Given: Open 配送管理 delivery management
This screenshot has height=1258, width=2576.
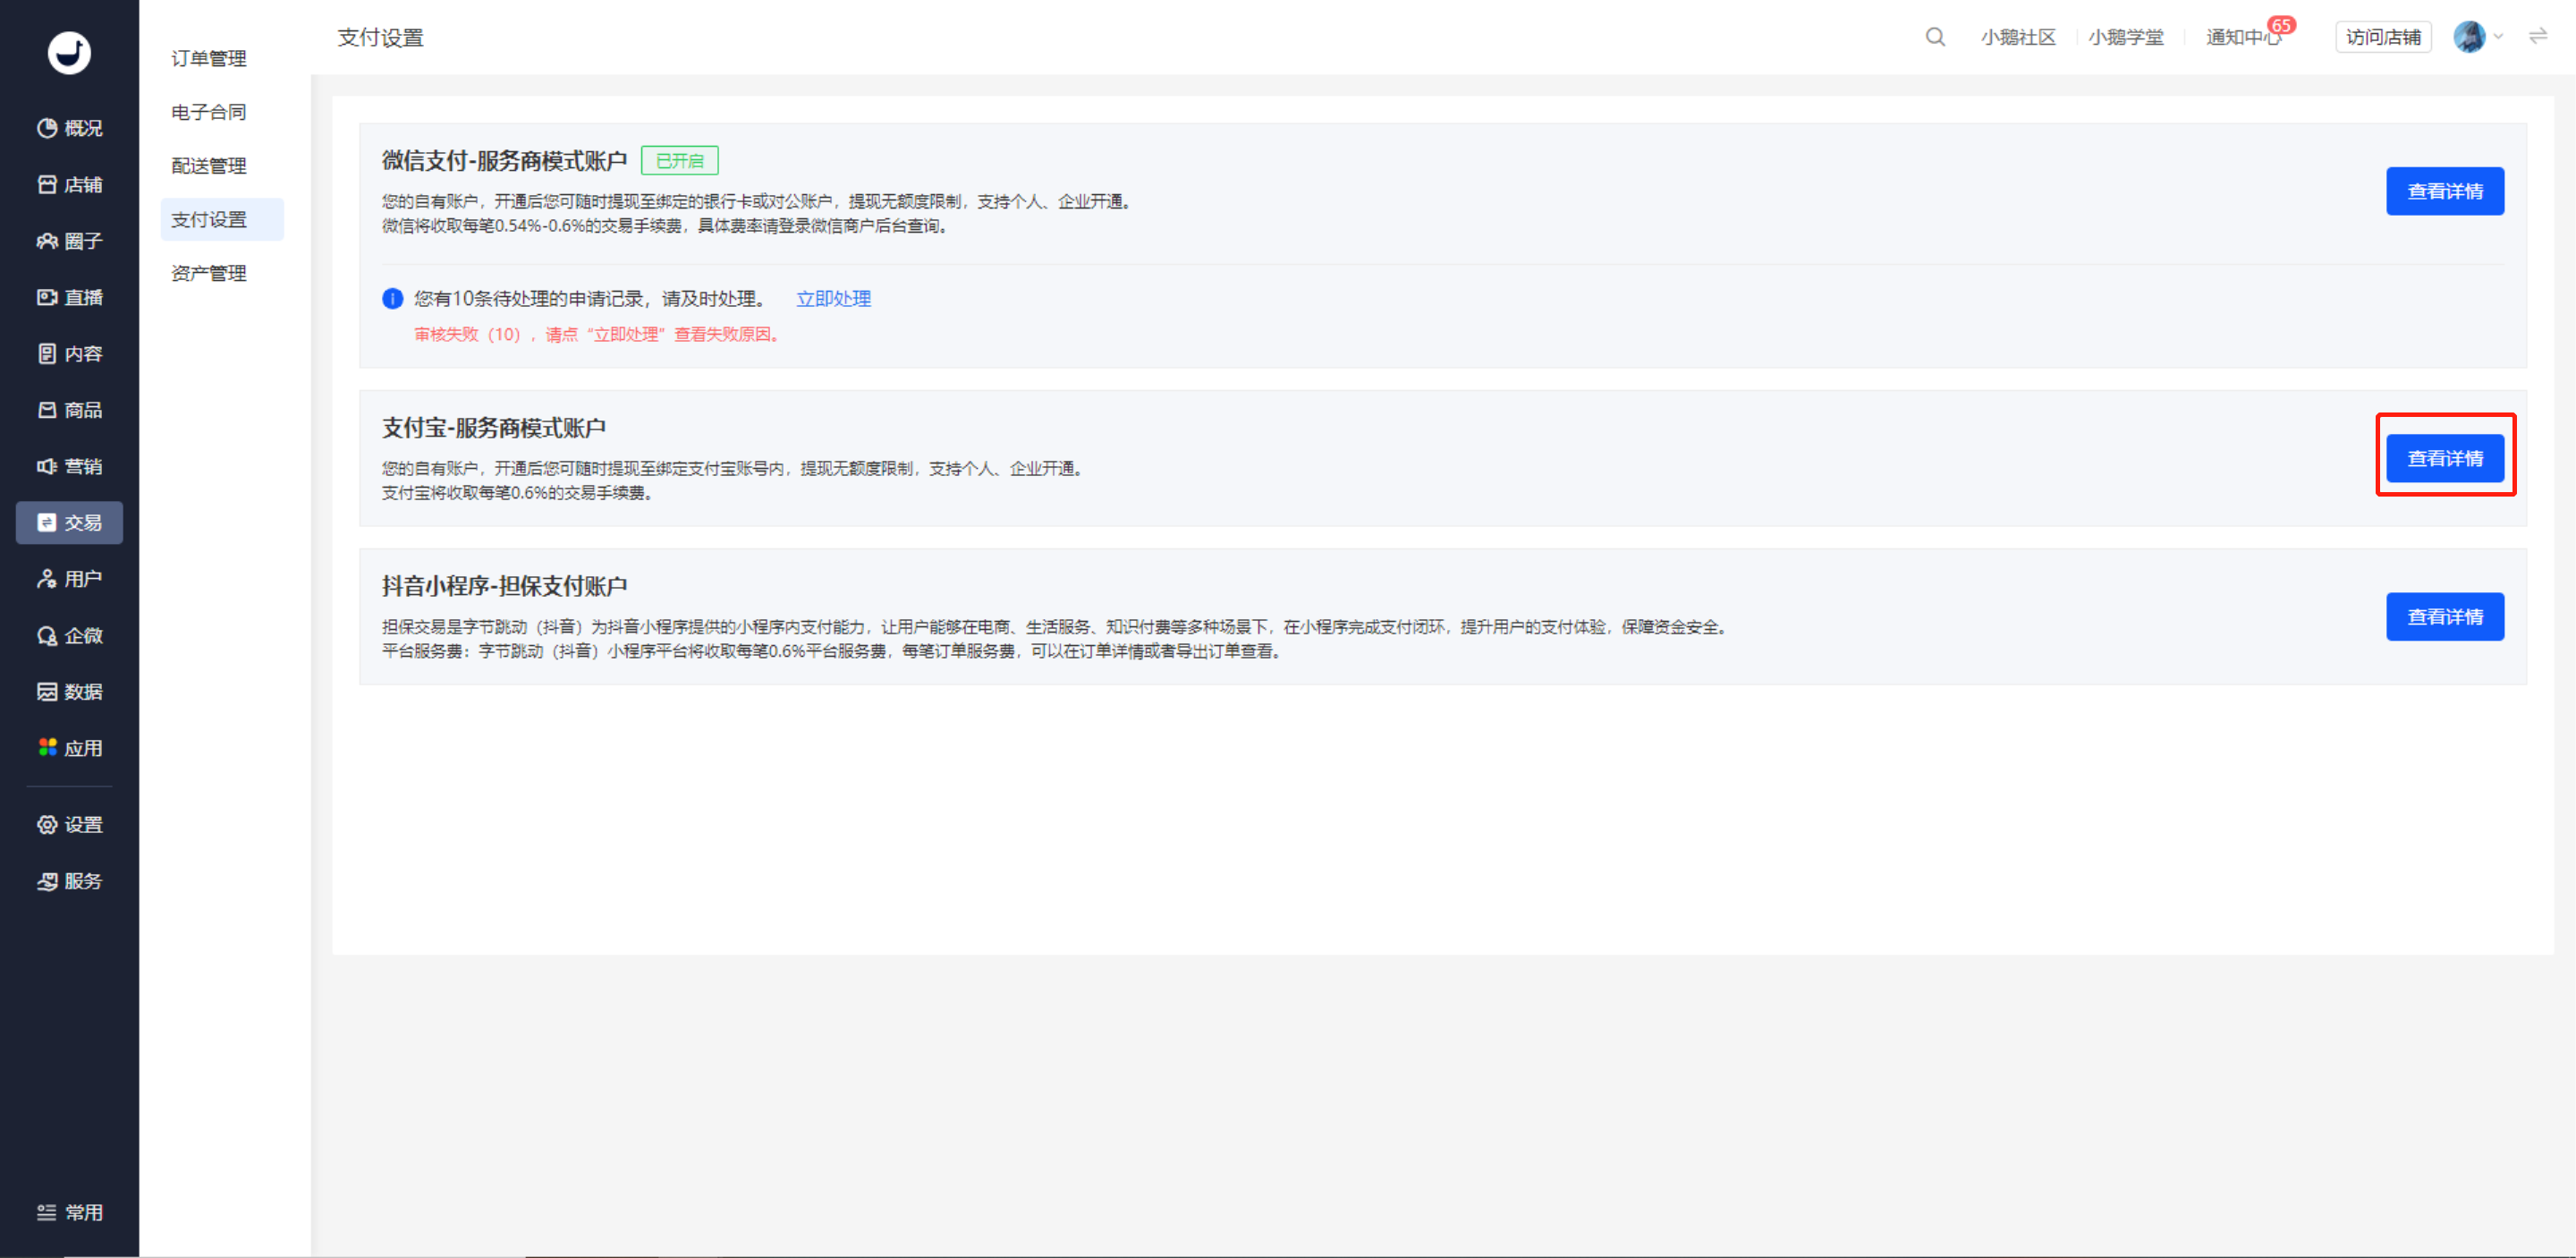Looking at the screenshot, I should [x=209, y=165].
